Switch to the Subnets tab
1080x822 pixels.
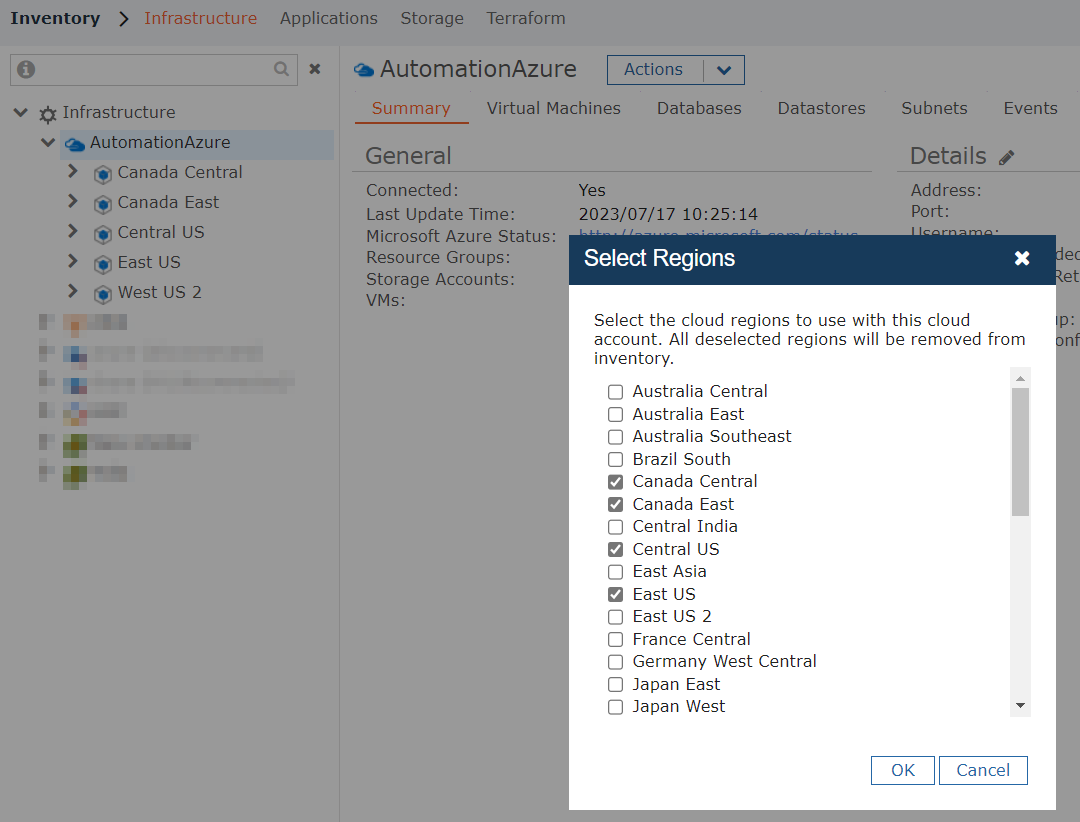935,109
